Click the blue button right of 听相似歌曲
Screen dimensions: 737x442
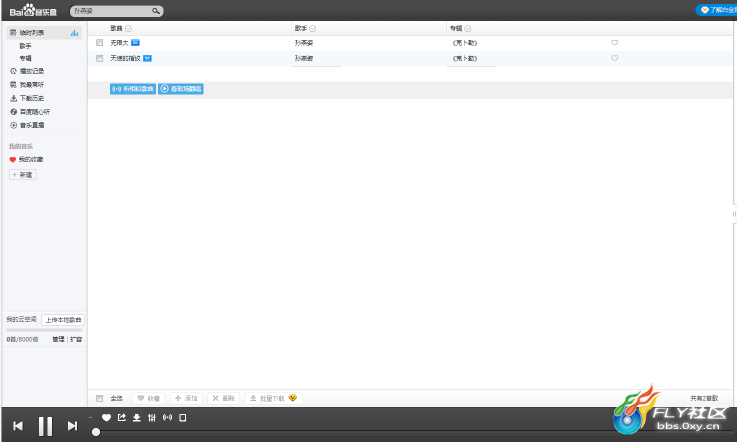coord(180,89)
